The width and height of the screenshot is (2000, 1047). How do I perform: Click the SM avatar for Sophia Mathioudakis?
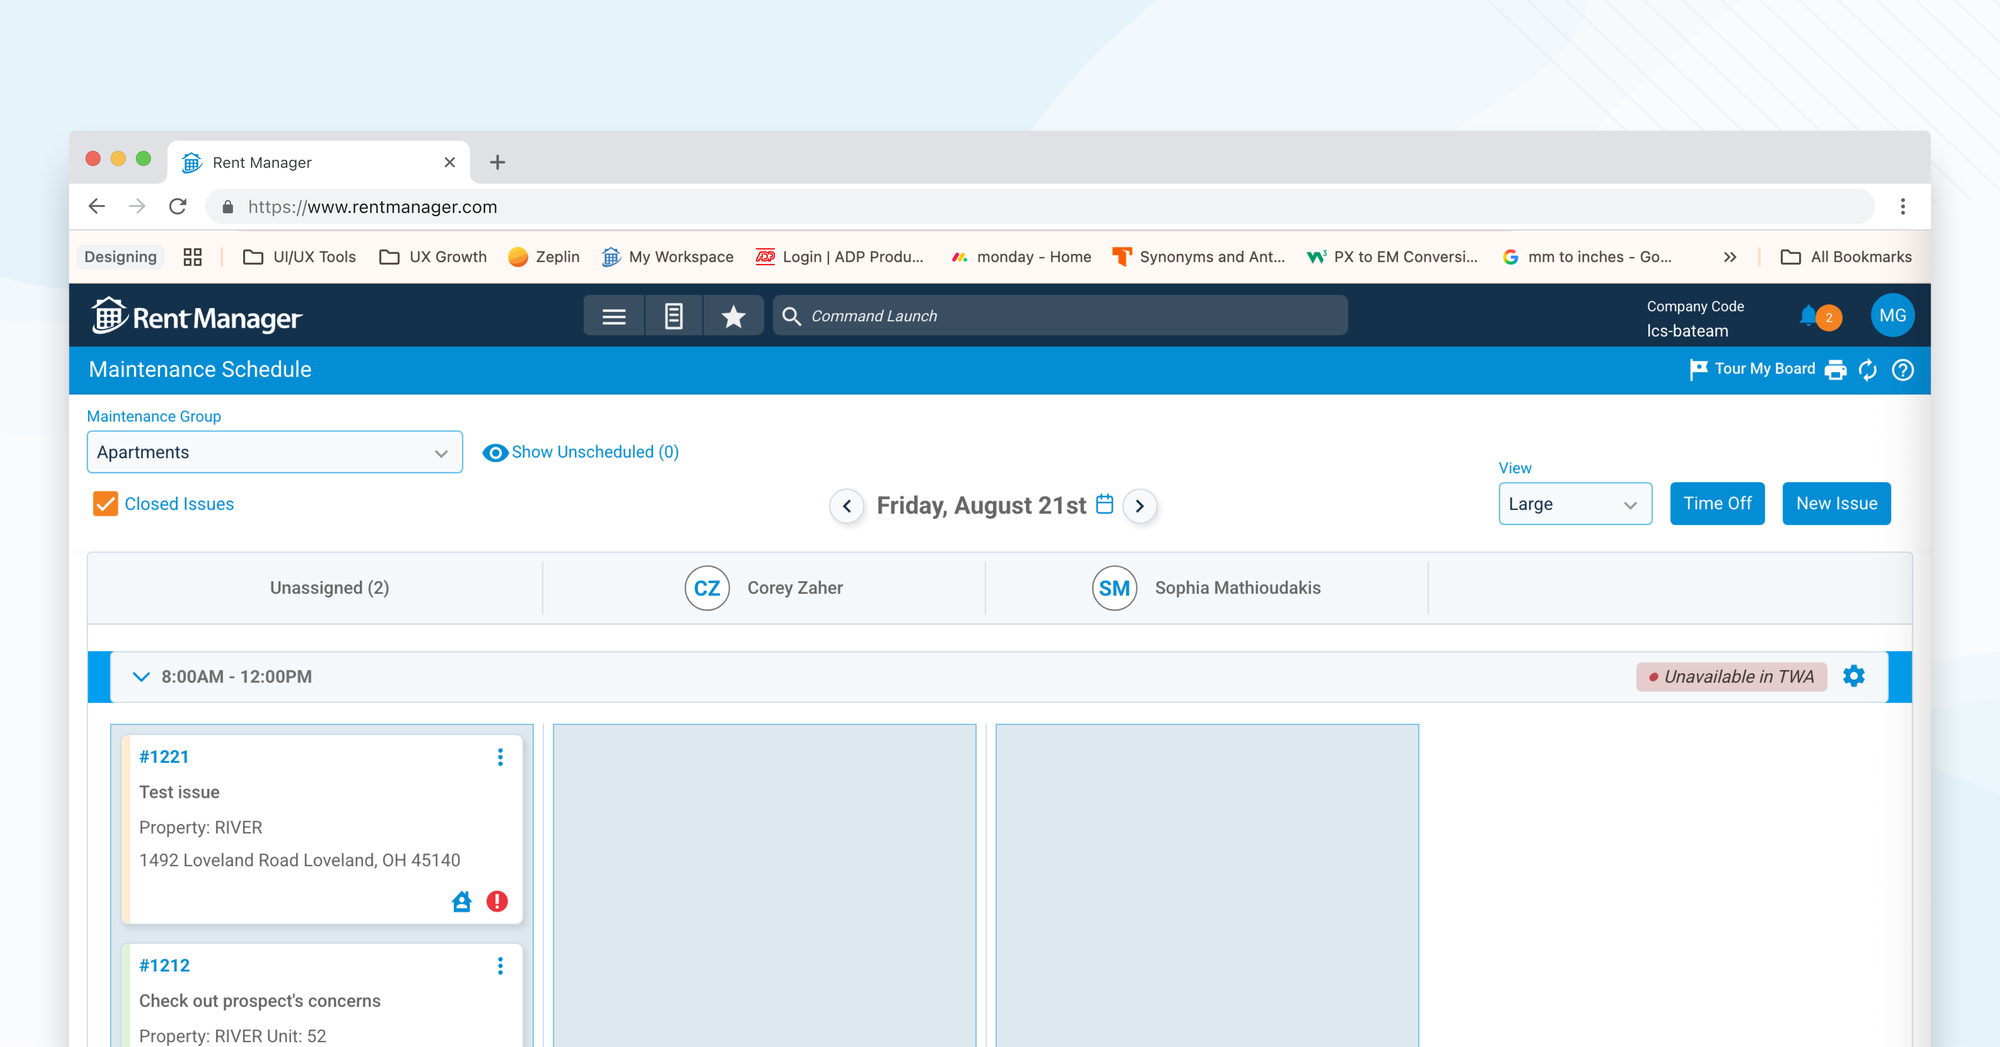pos(1114,588)
